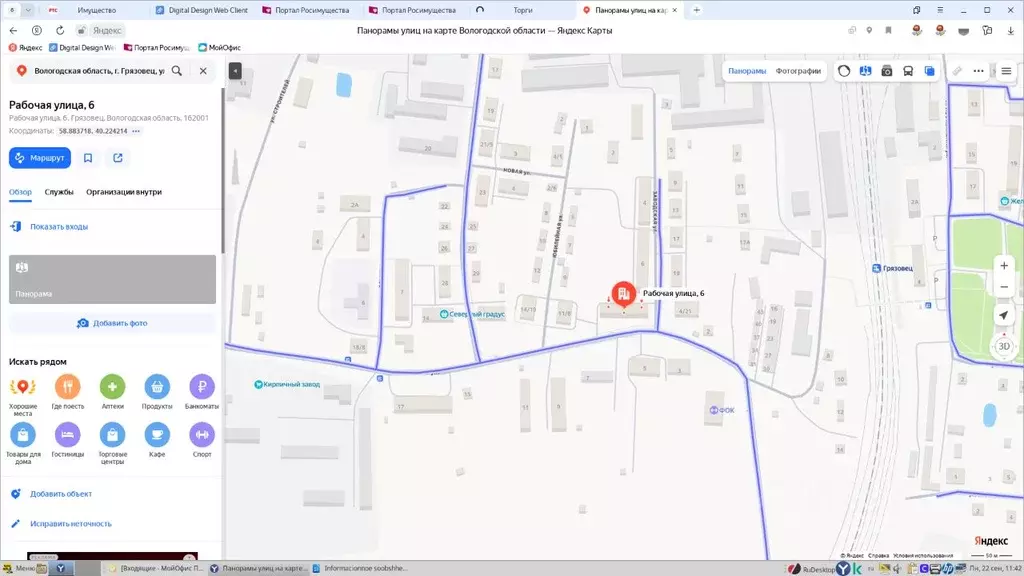Select the ruler measurement tool
This screenshot has height=576, width=1024.
pos(957,71)
